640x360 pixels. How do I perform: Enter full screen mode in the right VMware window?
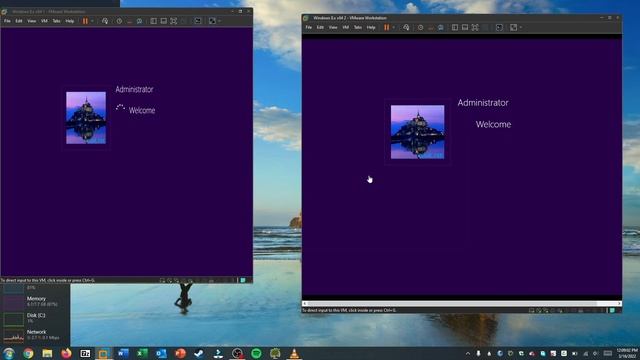475,27
